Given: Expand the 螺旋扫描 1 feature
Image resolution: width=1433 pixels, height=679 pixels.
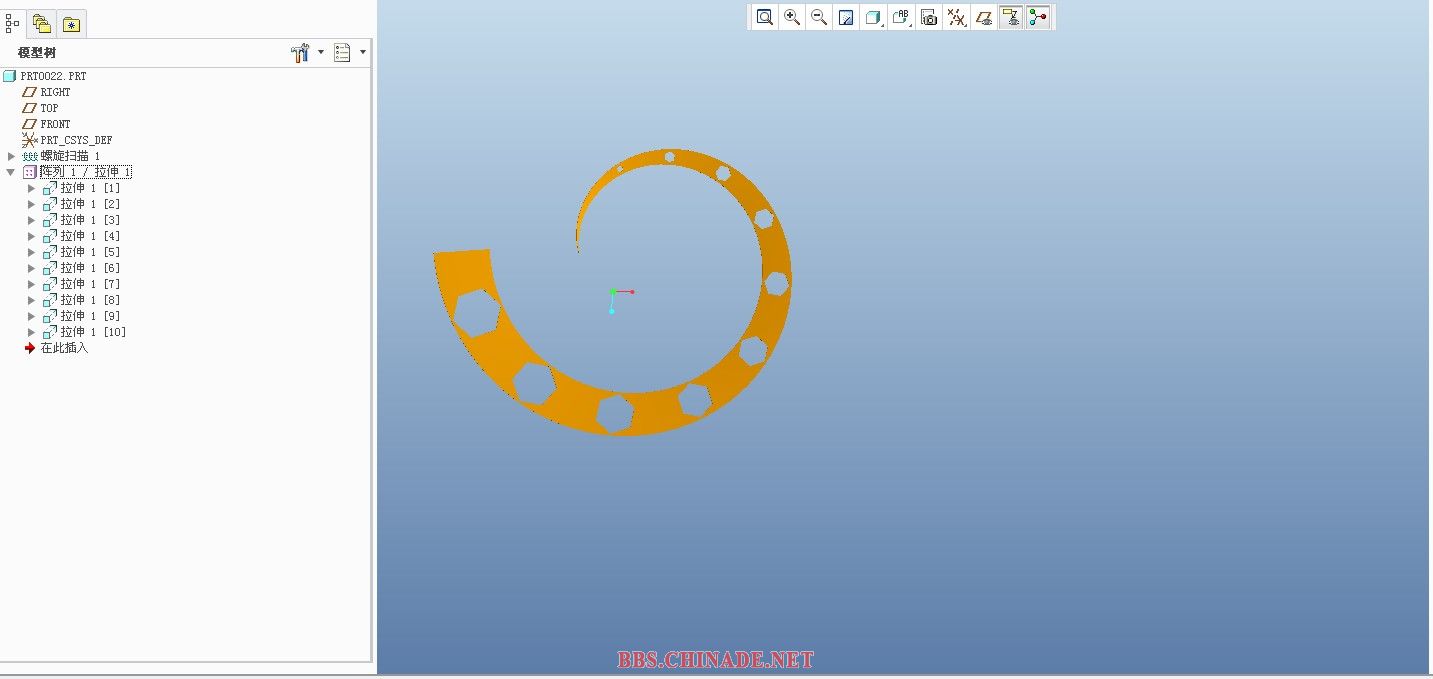Looking at the screenshot, I should point(11,156).
